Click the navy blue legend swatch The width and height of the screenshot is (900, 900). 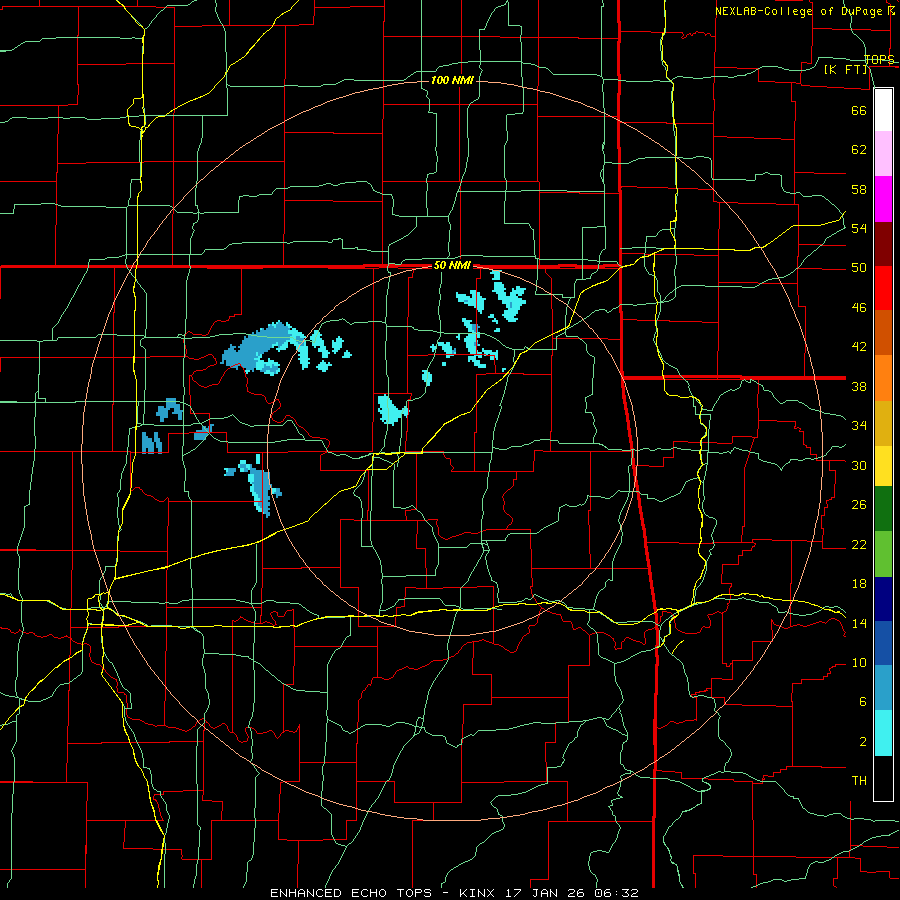883,599
